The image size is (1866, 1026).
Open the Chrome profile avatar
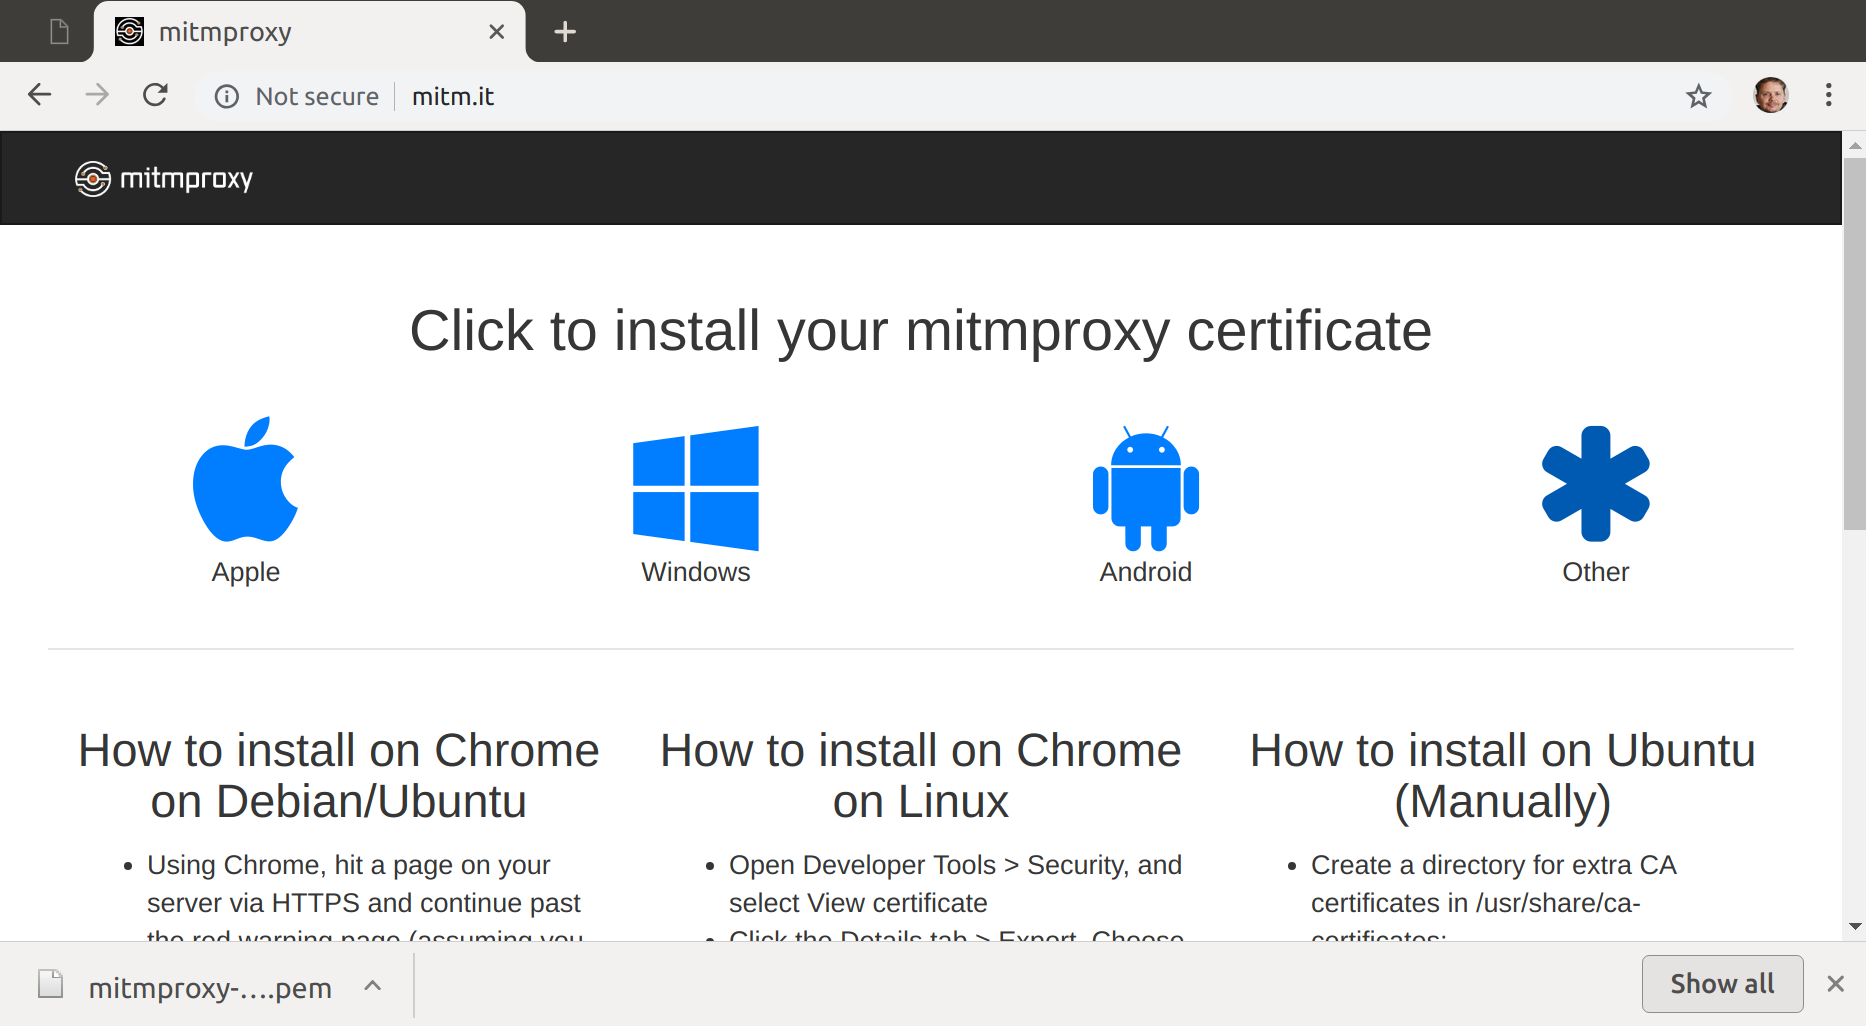[x=1771, y=95]
